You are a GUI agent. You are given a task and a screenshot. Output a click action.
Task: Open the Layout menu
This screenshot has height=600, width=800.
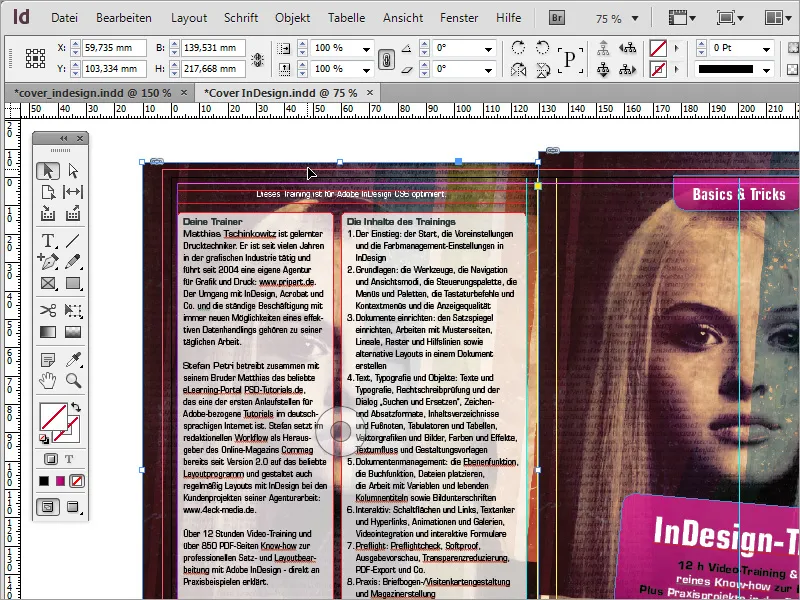click(189, 18)
